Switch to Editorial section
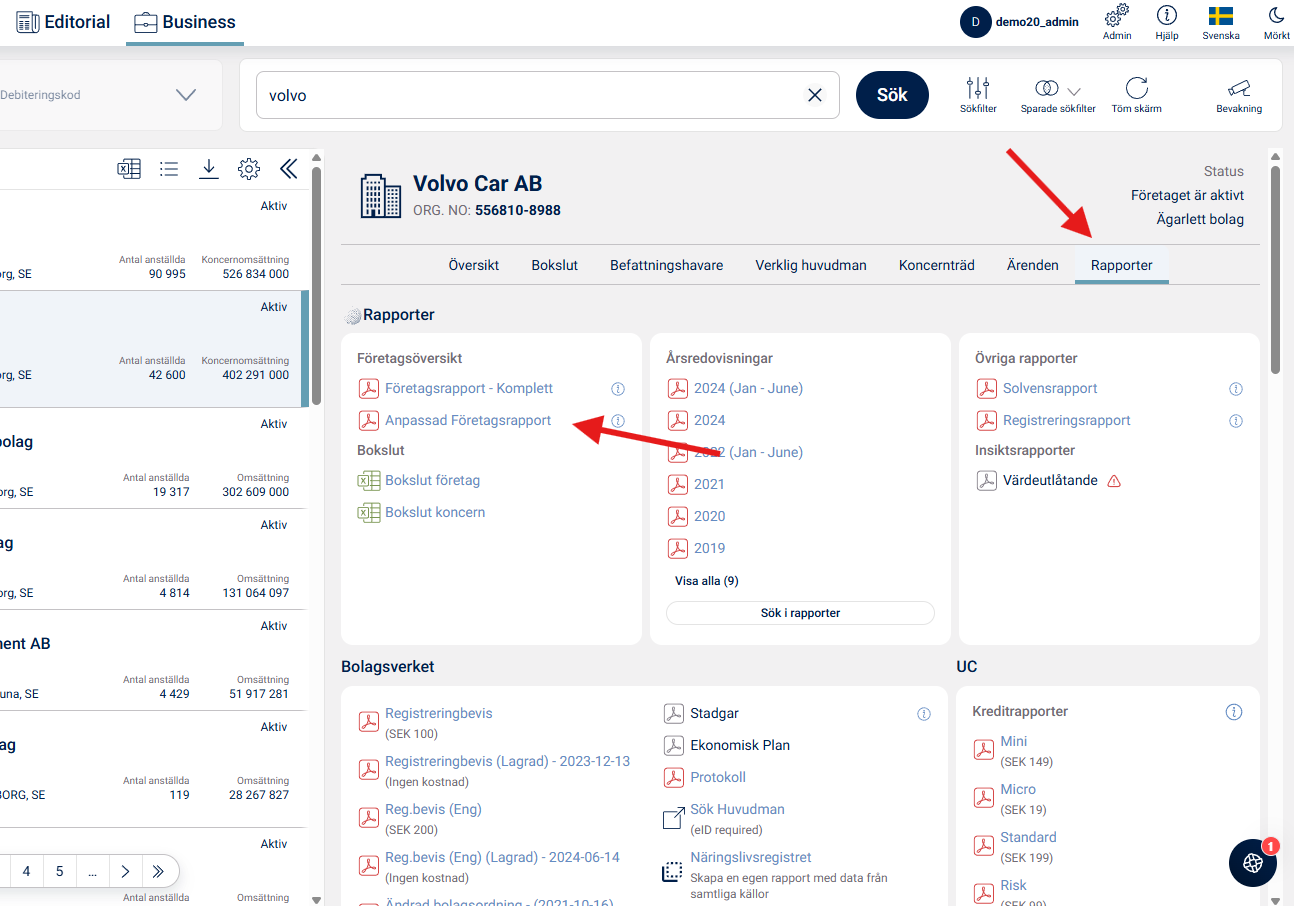The height and width of the screenshot is (906, 1294). click(x=63, y=22)
